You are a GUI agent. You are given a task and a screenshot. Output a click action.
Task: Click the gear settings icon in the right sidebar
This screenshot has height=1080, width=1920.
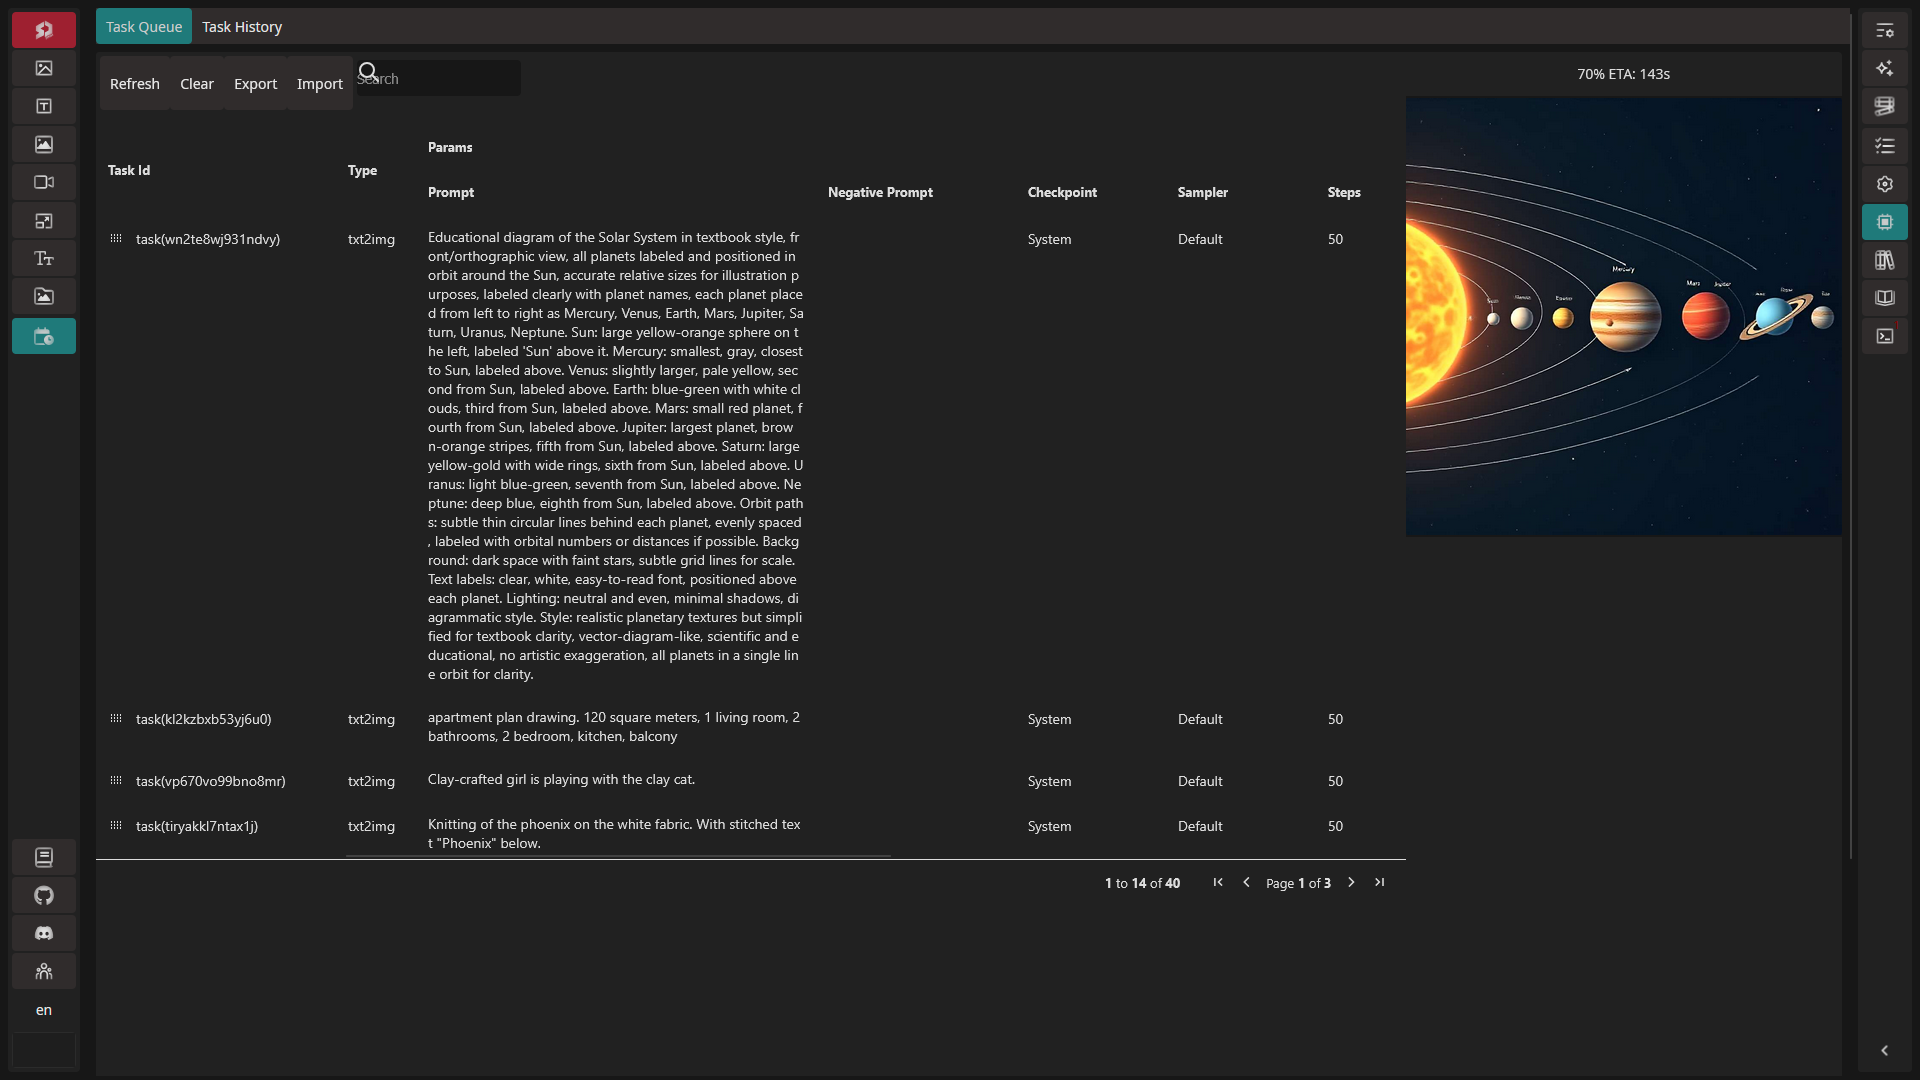coord(1885,184)
